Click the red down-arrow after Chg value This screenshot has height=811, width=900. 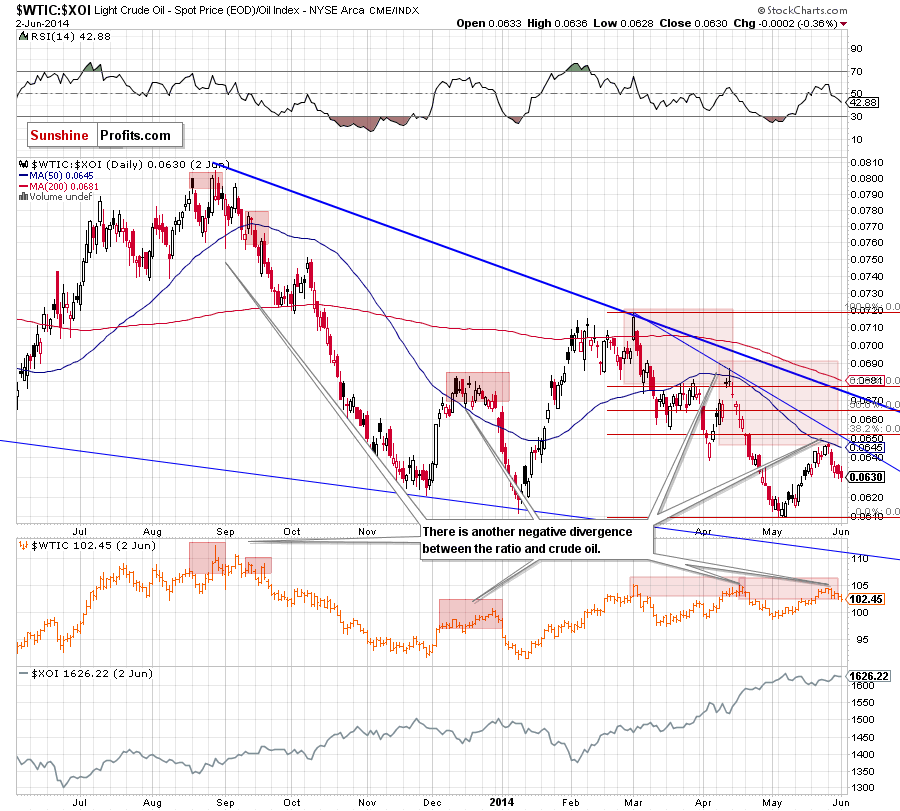click(x=843, y=24)
